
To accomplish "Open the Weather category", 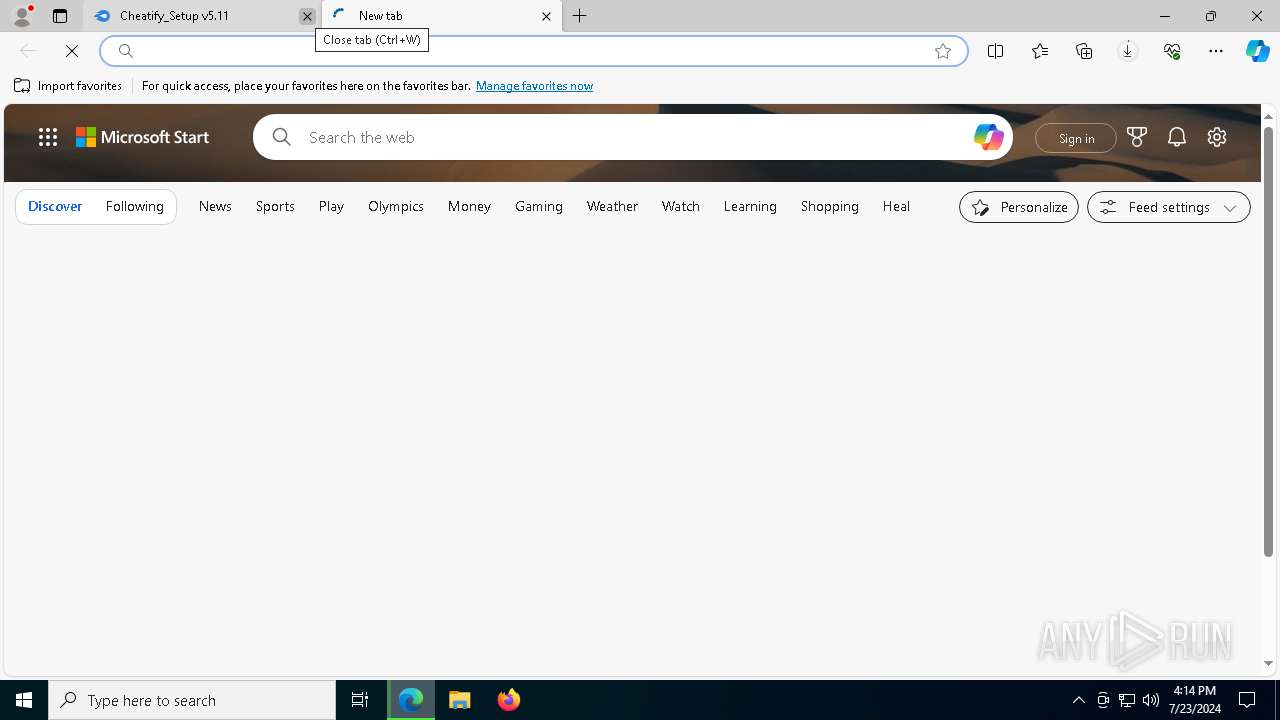I will [x=612, y=206].
